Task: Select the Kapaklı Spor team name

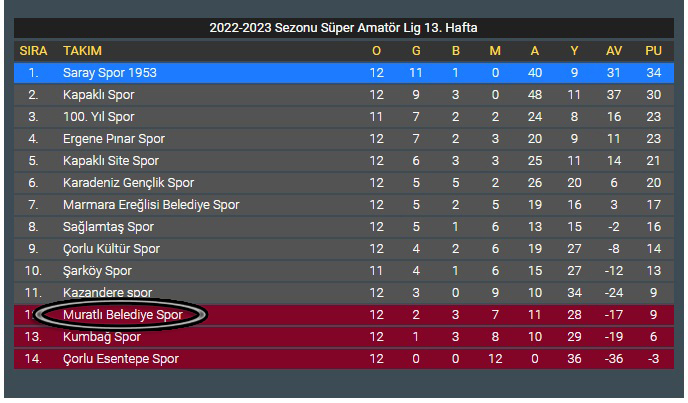Action: coord(99,95)
